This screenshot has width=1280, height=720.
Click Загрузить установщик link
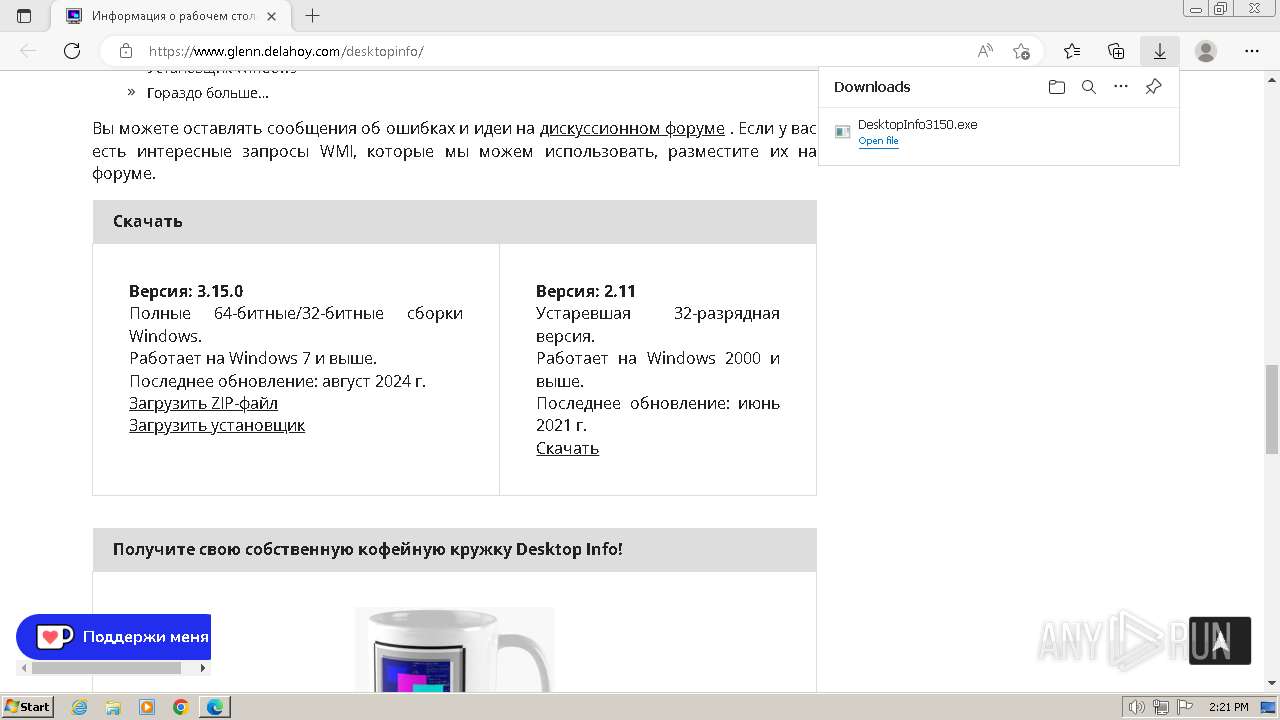coord(217,425)
